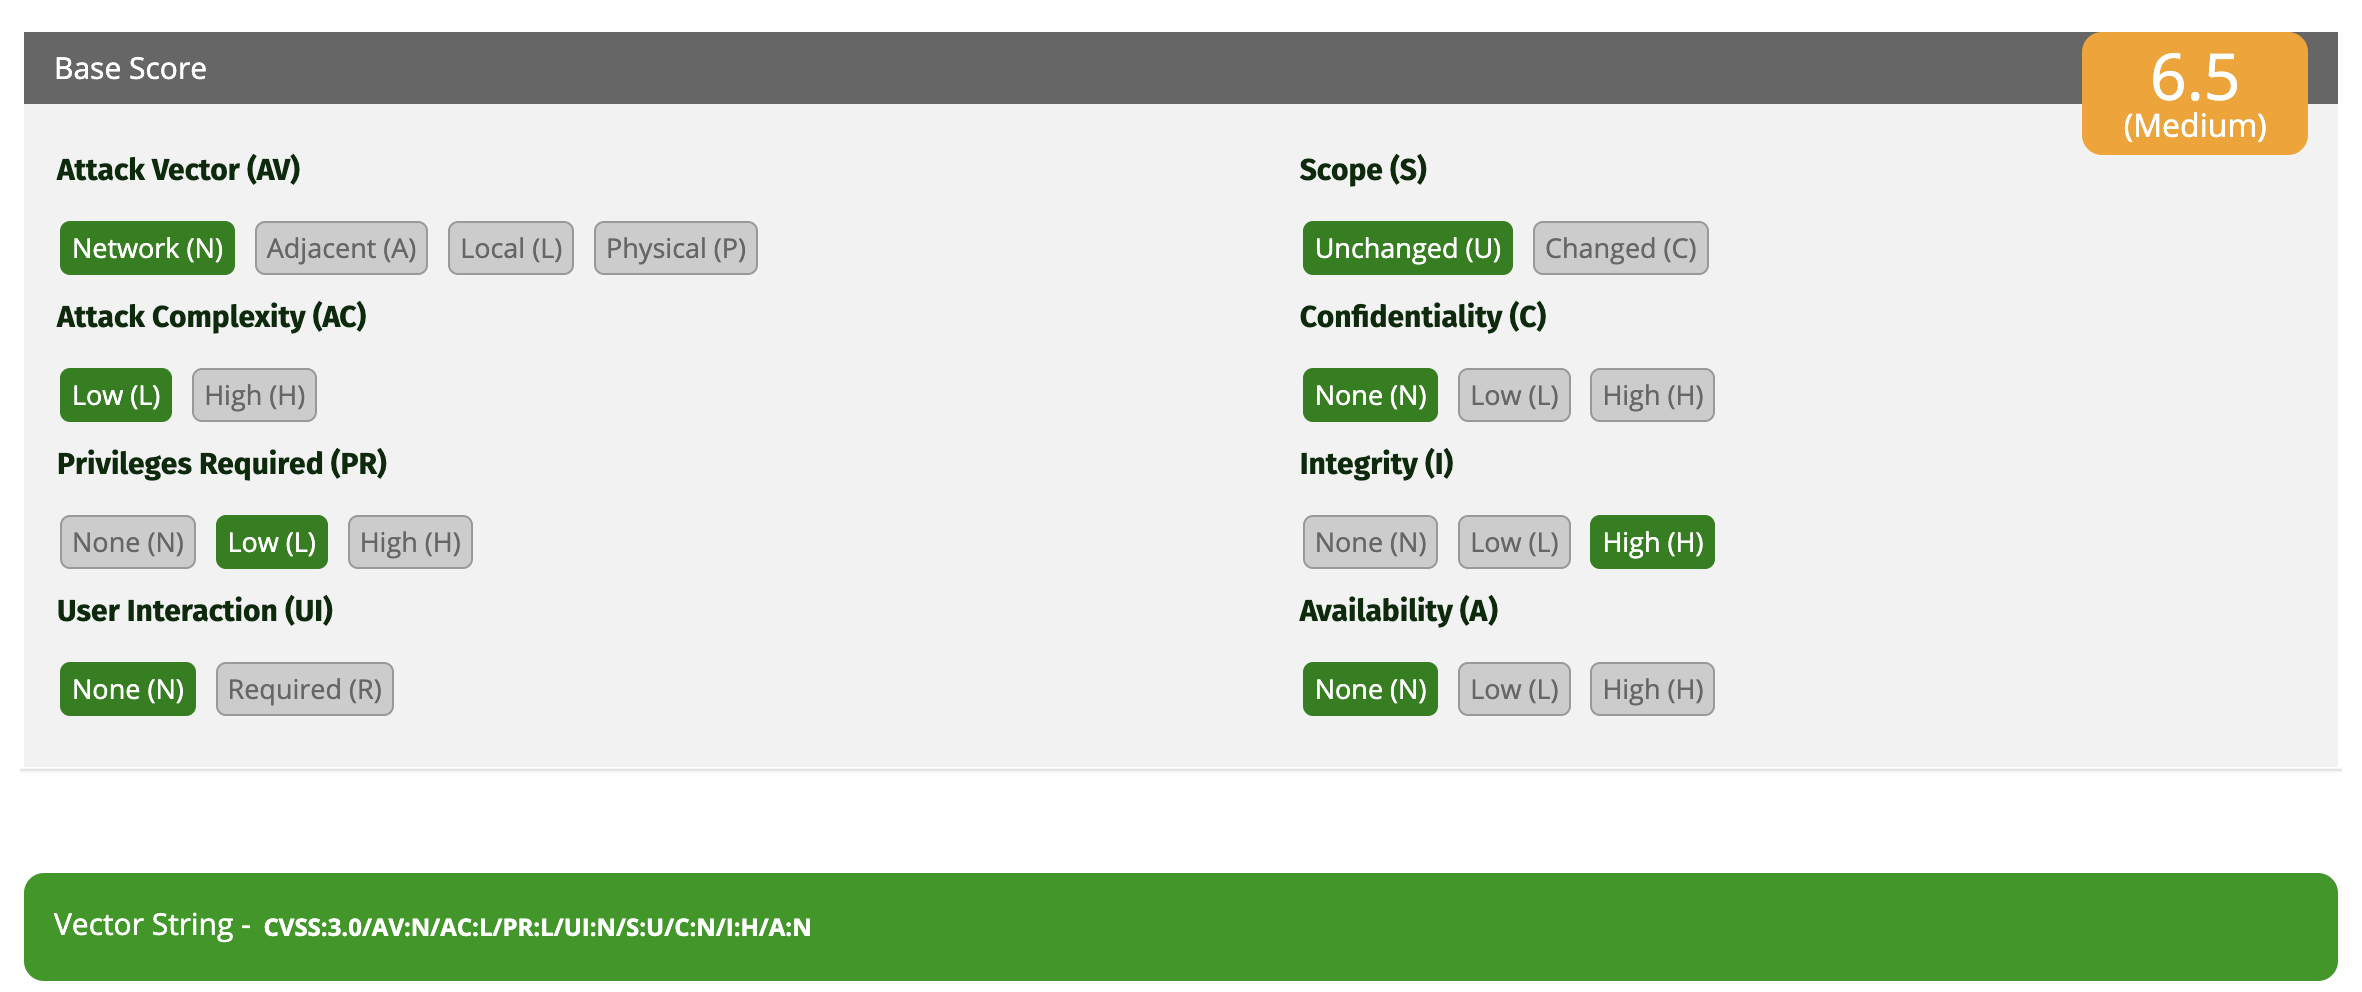Set Privileges Required to None (N)

(x=128, y=542)
